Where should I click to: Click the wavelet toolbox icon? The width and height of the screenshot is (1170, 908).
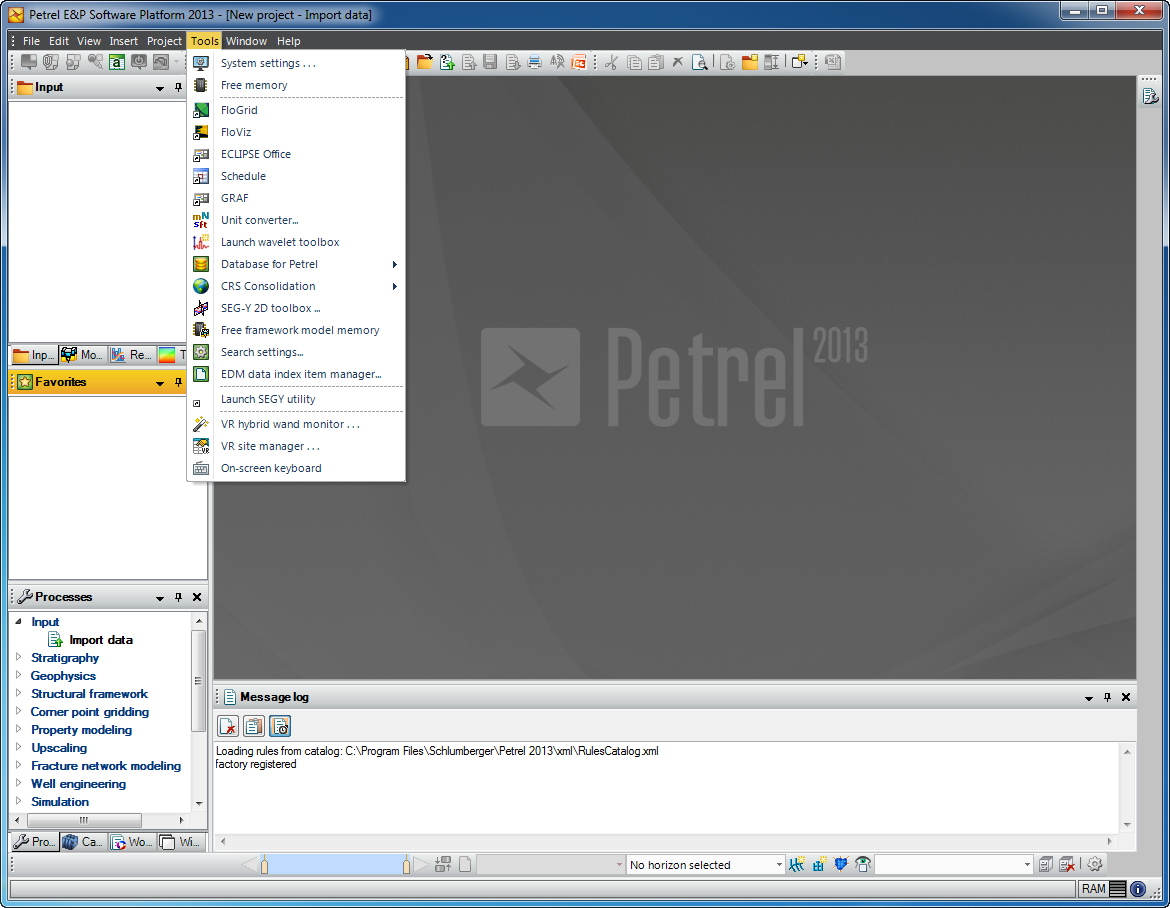pos(201,242)
